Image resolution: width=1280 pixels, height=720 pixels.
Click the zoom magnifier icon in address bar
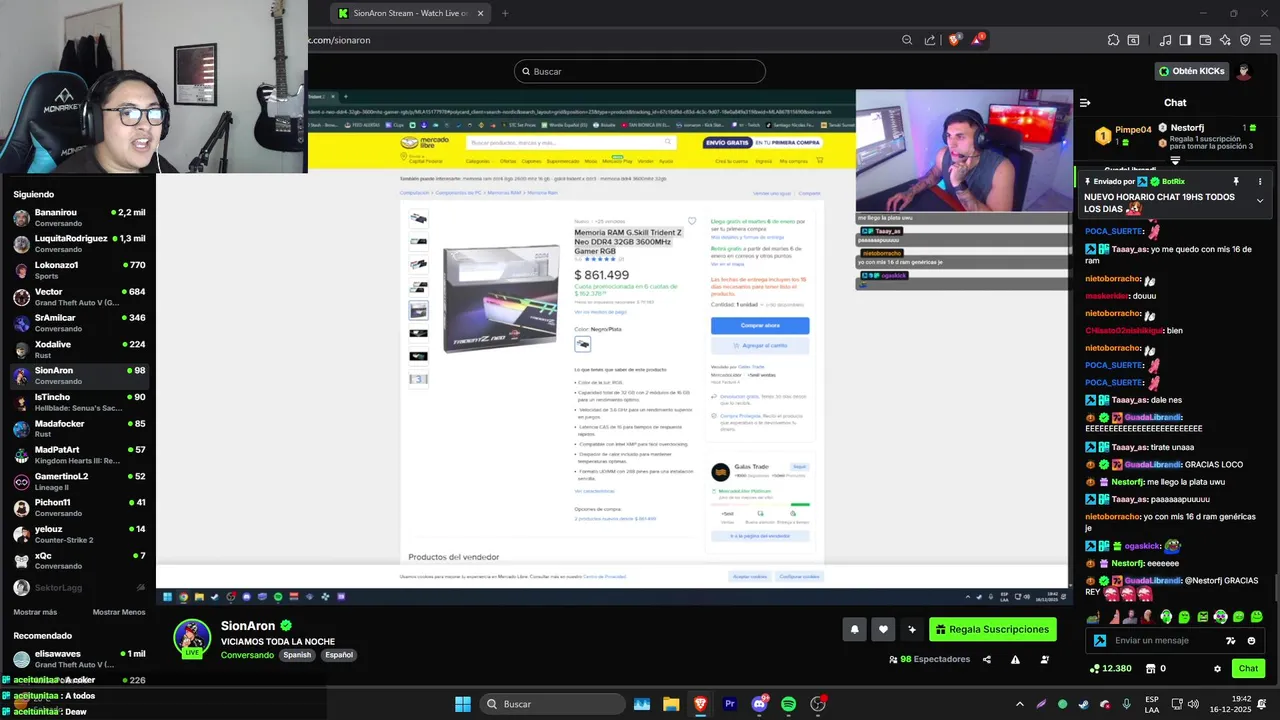pyautogui.click(x=907, y=40)
